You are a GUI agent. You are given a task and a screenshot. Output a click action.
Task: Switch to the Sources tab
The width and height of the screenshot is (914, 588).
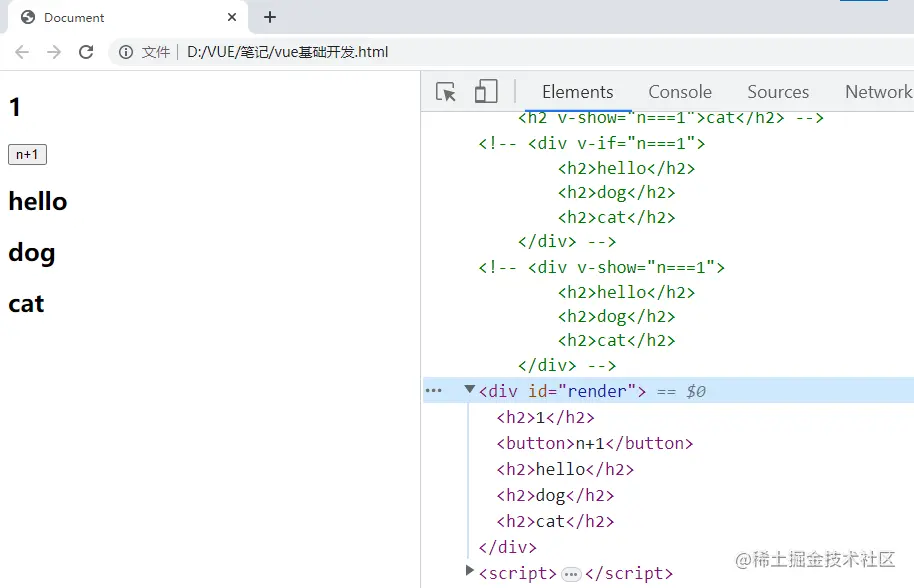778,92
